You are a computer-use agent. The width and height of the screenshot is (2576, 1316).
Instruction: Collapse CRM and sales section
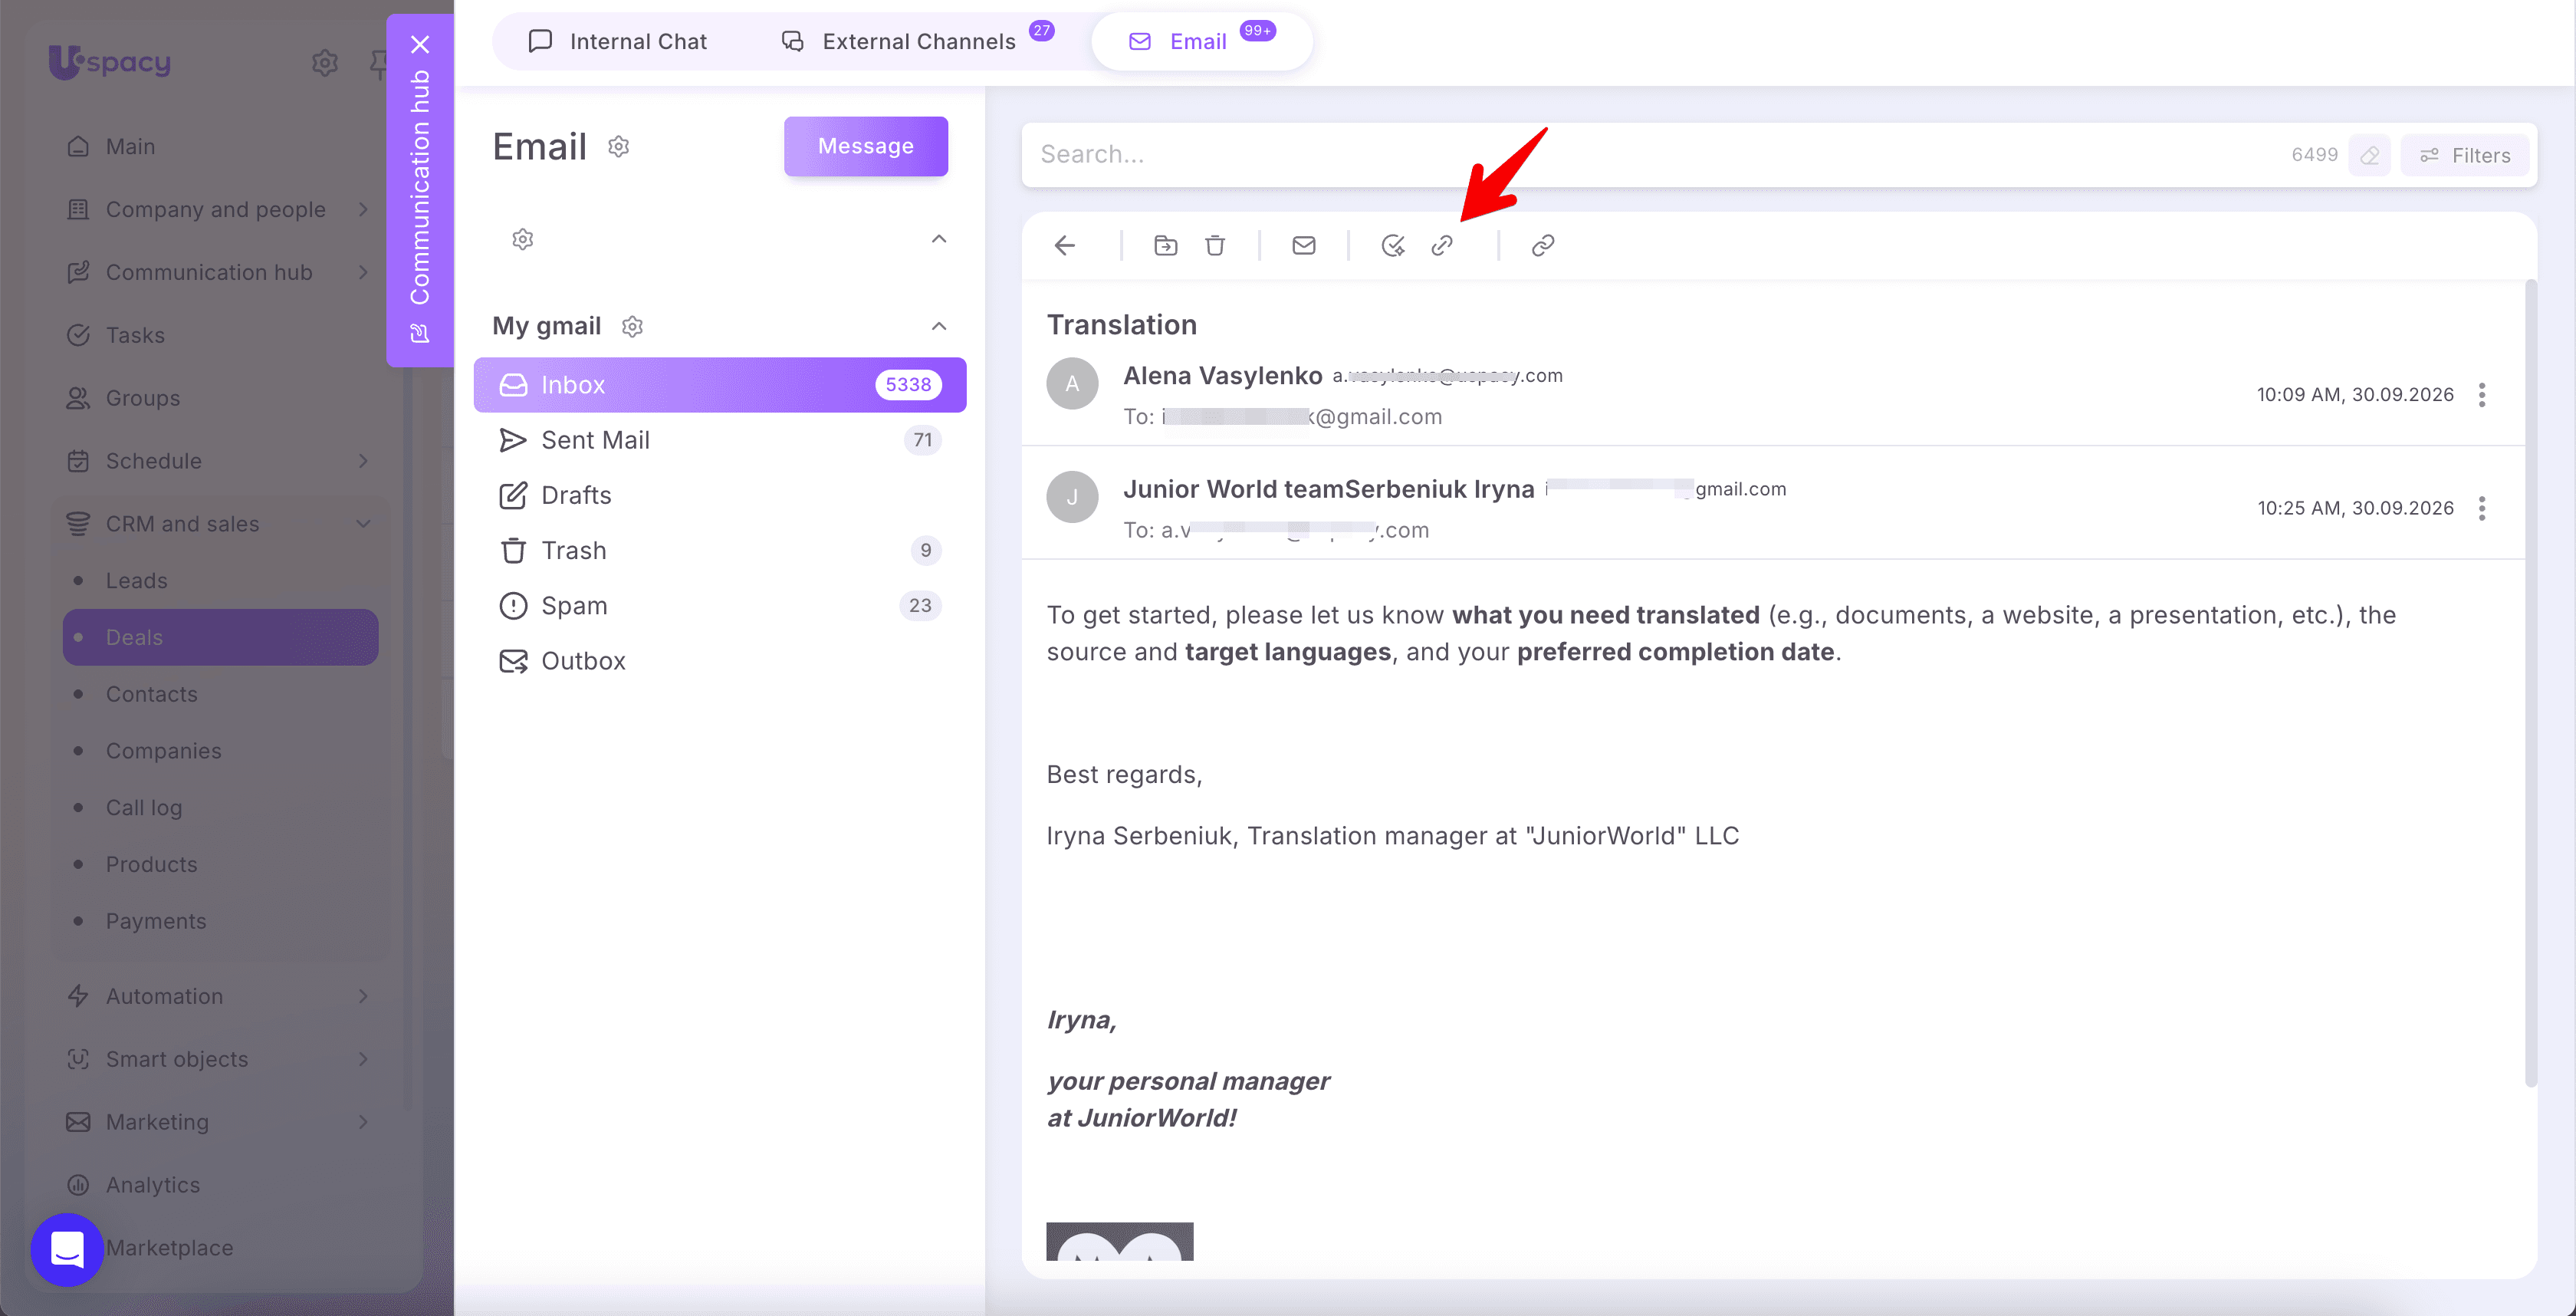pos(364,524)
